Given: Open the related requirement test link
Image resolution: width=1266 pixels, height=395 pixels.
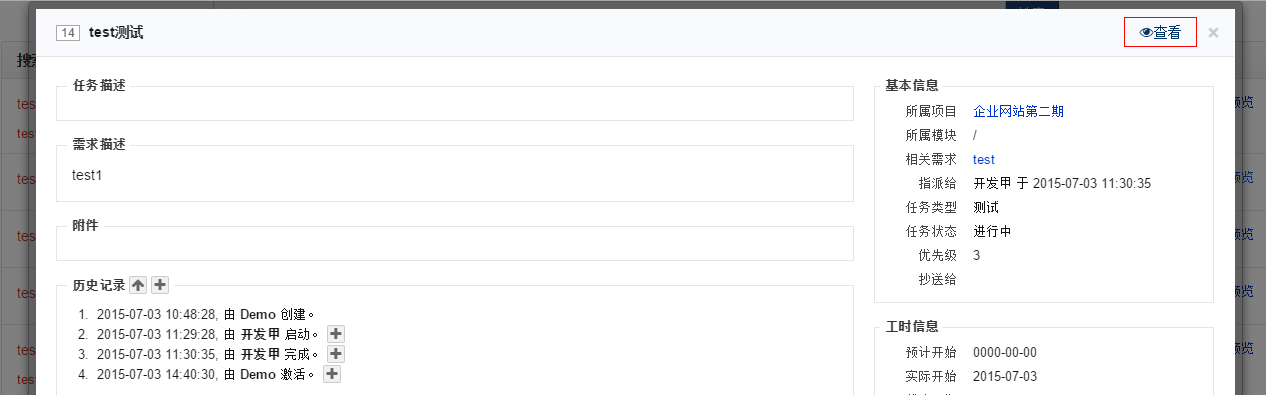Looking at the screenshot, I should tap(984, 159).
